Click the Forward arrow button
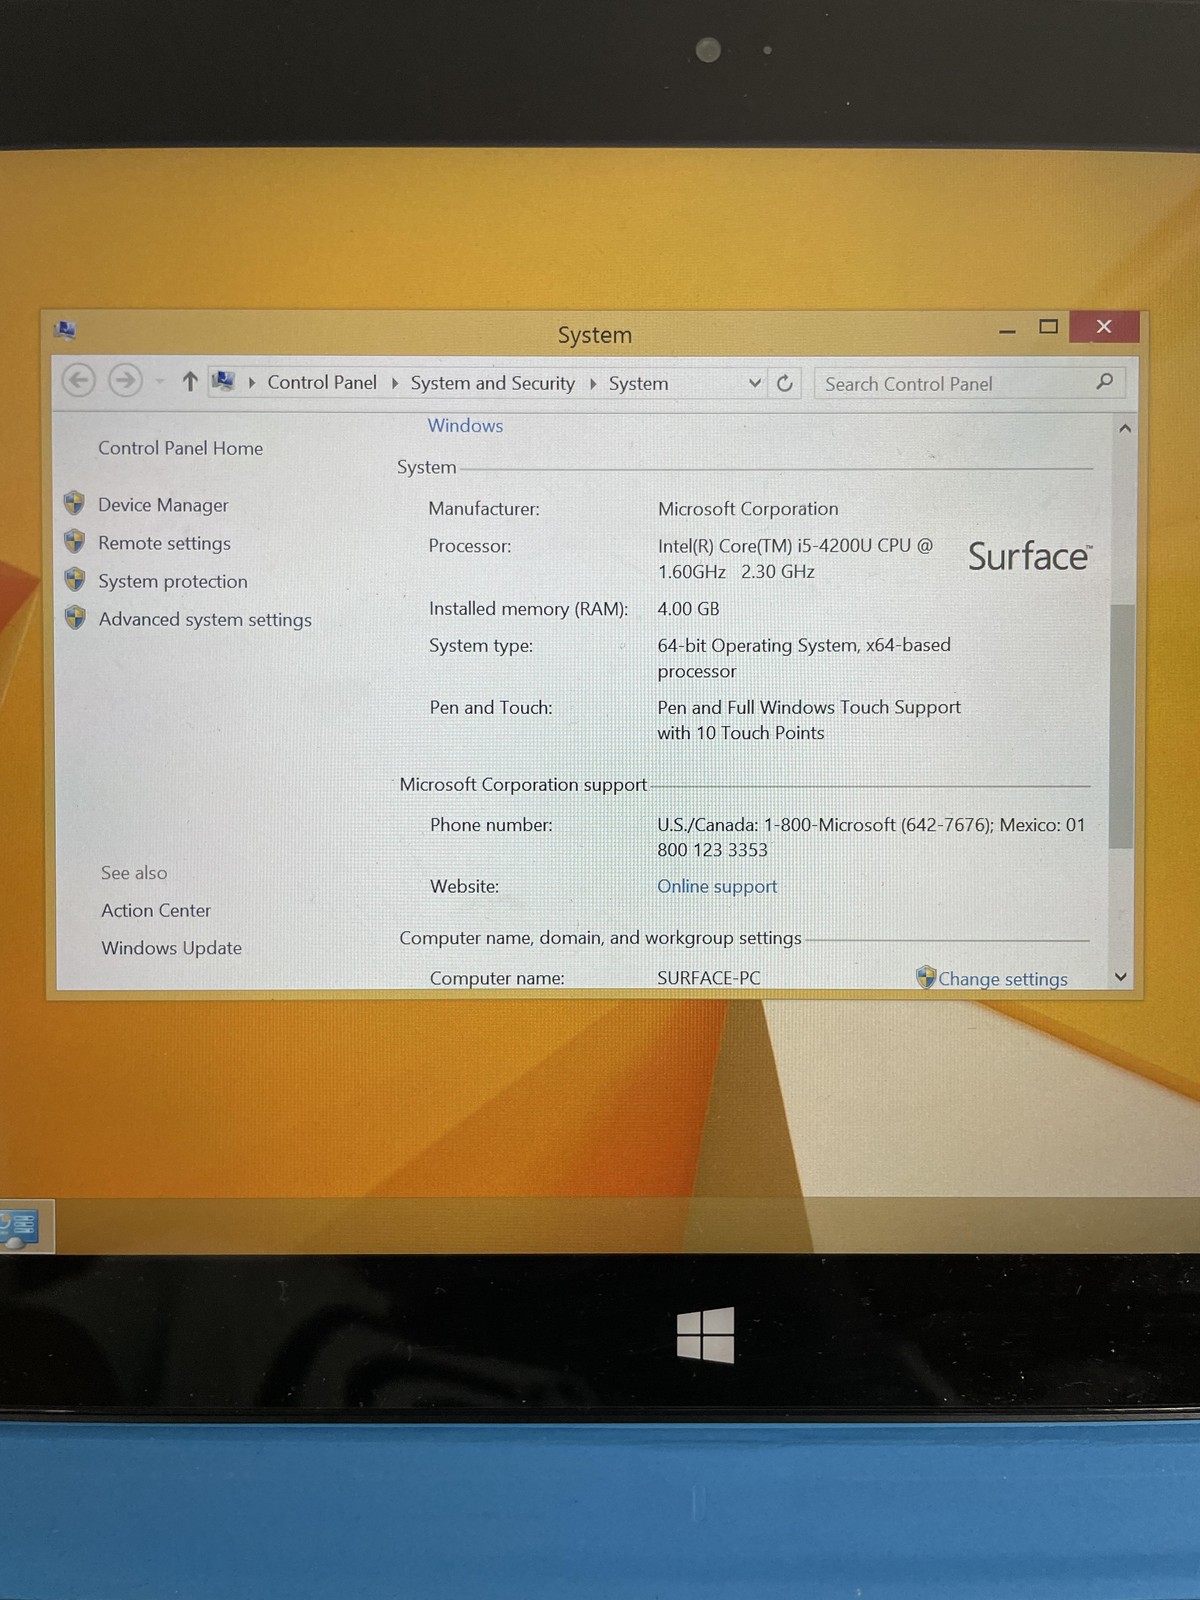 pyautogui.click(x=125, y=380)
